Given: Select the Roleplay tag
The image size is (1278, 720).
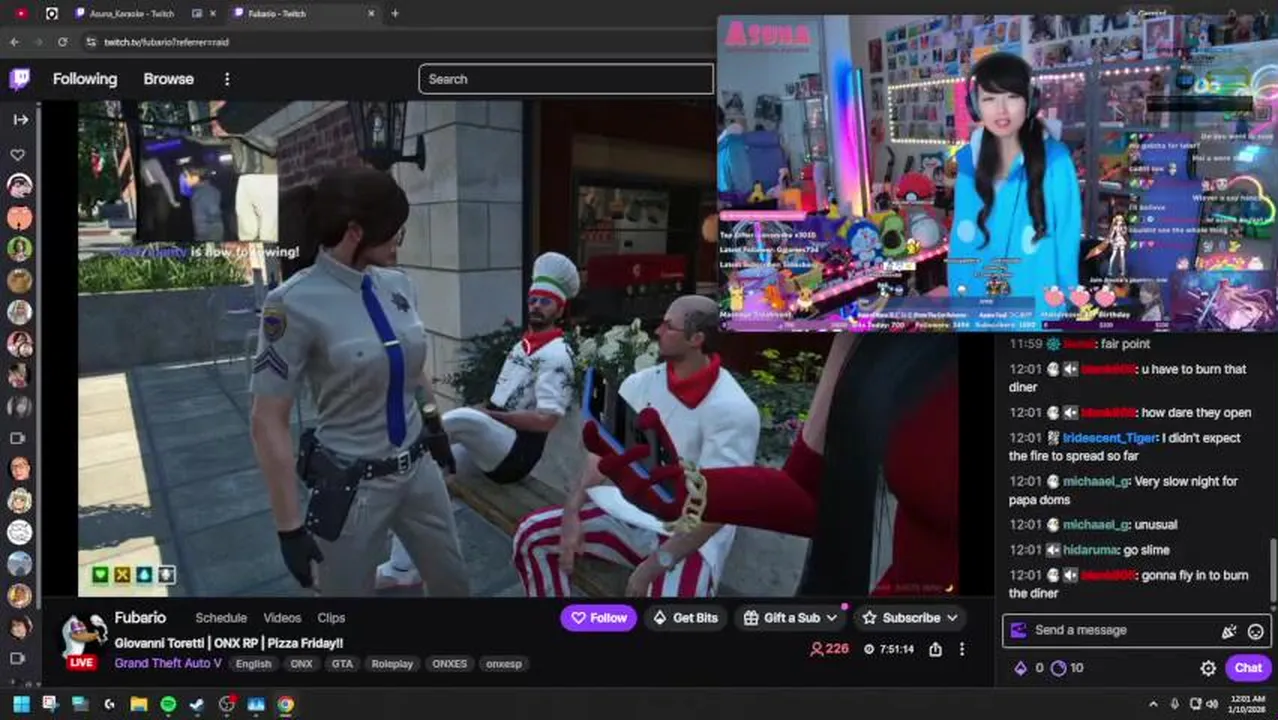Looking at the screenshot, I should pyautogui.click(x=392, y=663).
